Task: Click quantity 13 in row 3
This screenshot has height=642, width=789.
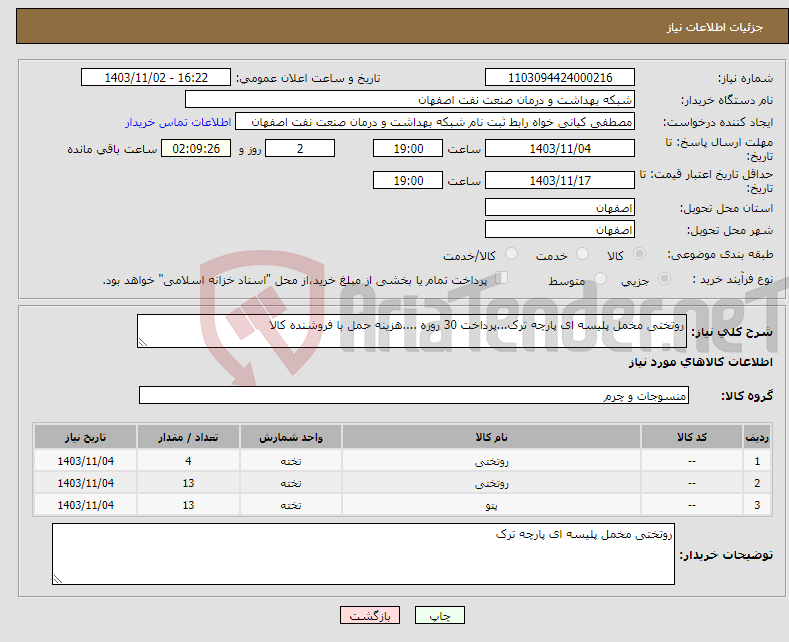Action: (188, 505)
